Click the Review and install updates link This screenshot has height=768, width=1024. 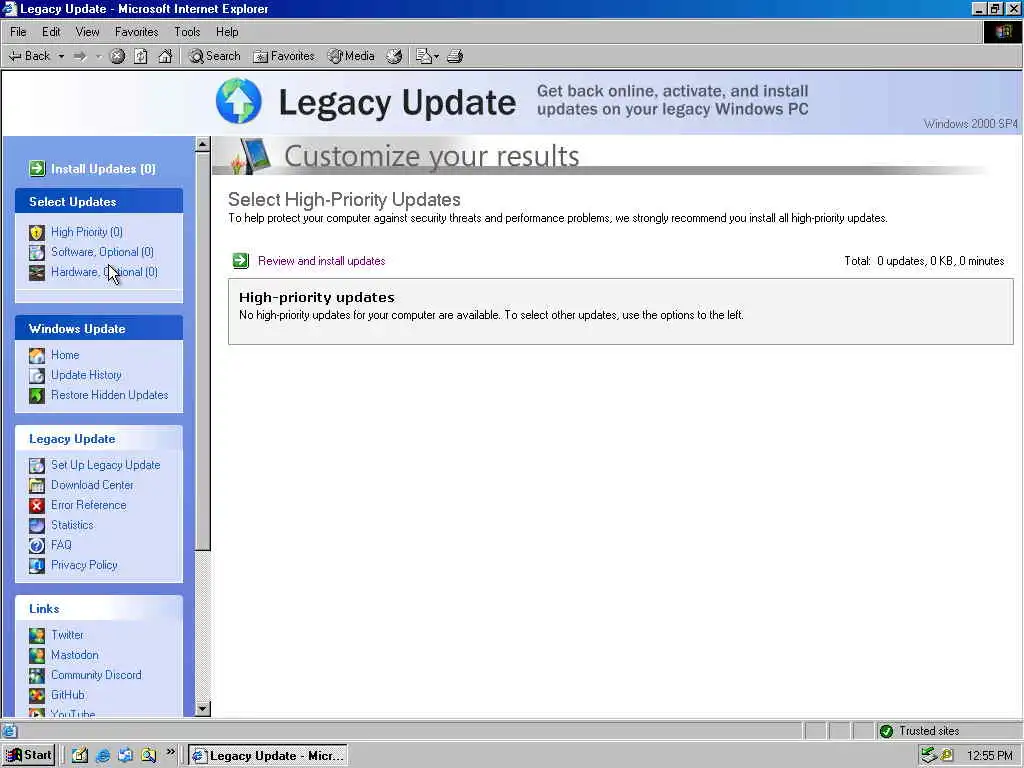[321, 261]
